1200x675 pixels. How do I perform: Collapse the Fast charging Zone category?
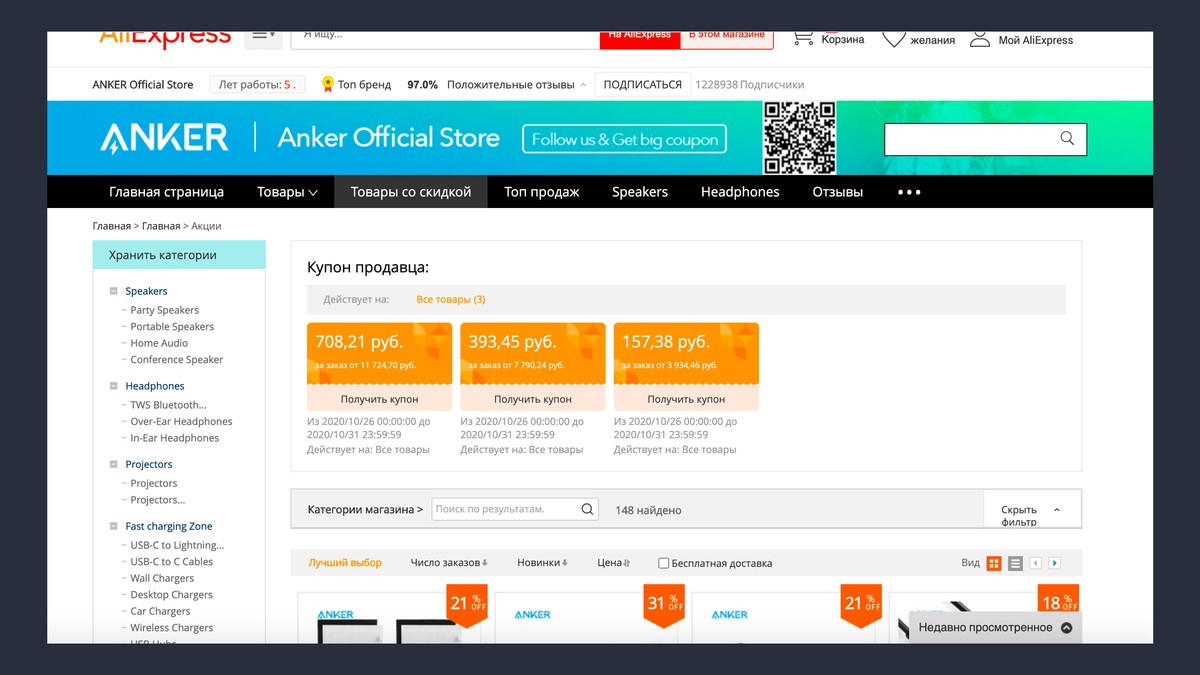coord(114,526)
